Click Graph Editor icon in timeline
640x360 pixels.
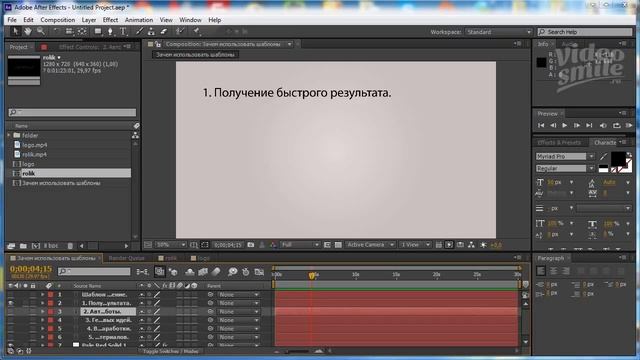pyautogui.click(x=259, y=272)
